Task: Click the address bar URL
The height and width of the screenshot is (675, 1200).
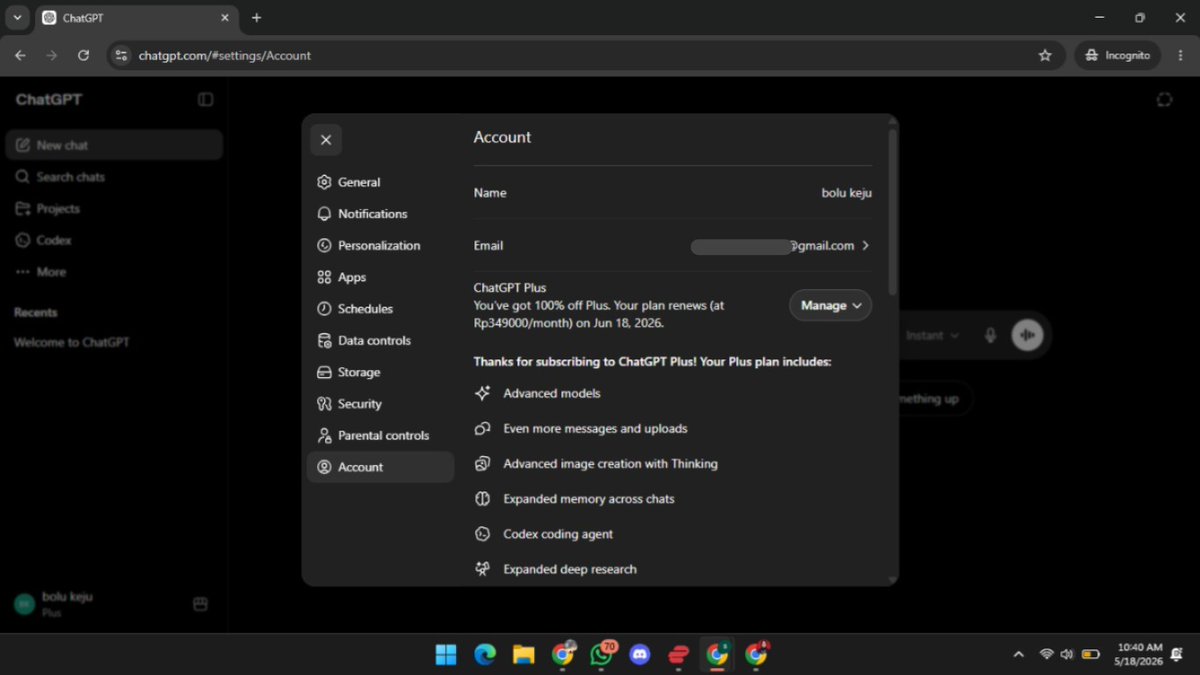Action: (x=225, y=56)
